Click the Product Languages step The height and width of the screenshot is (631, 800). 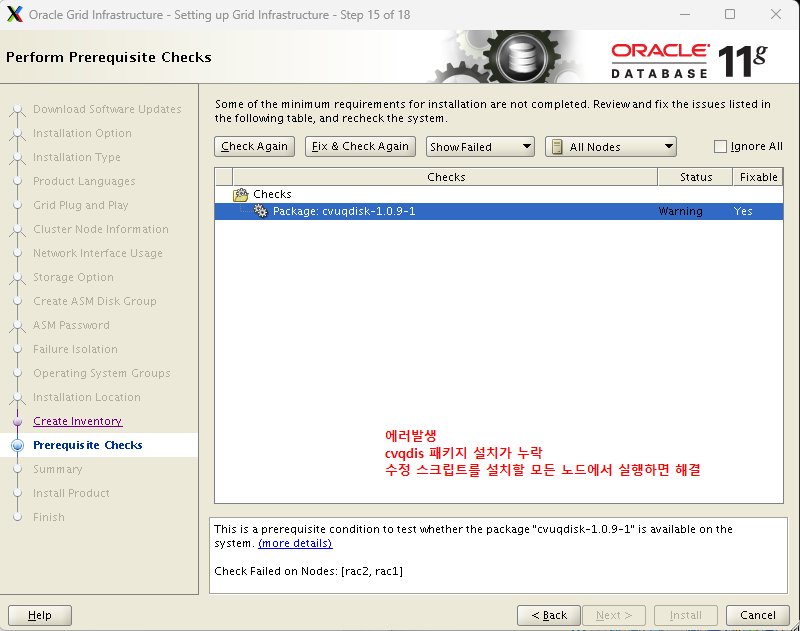(x=84, y=181)
